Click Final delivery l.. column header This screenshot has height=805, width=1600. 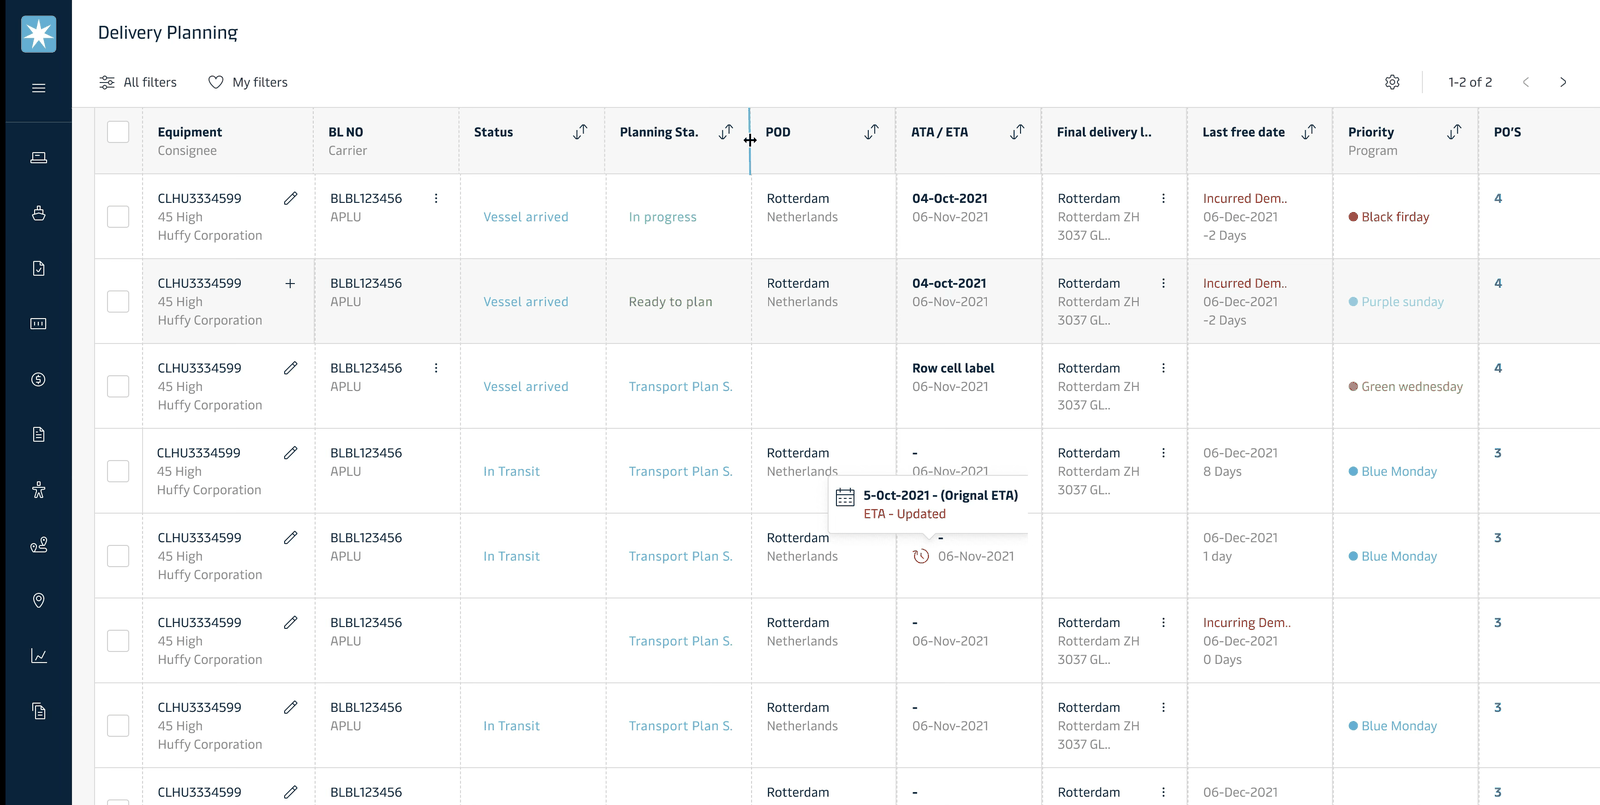pyautogui.click(x=1104, y=132)
